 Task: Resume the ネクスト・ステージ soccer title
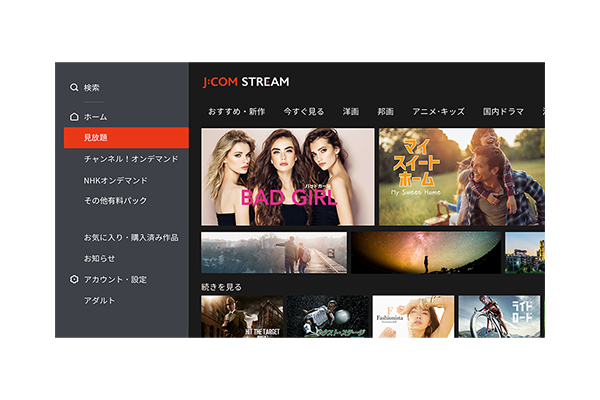point(328,317)
